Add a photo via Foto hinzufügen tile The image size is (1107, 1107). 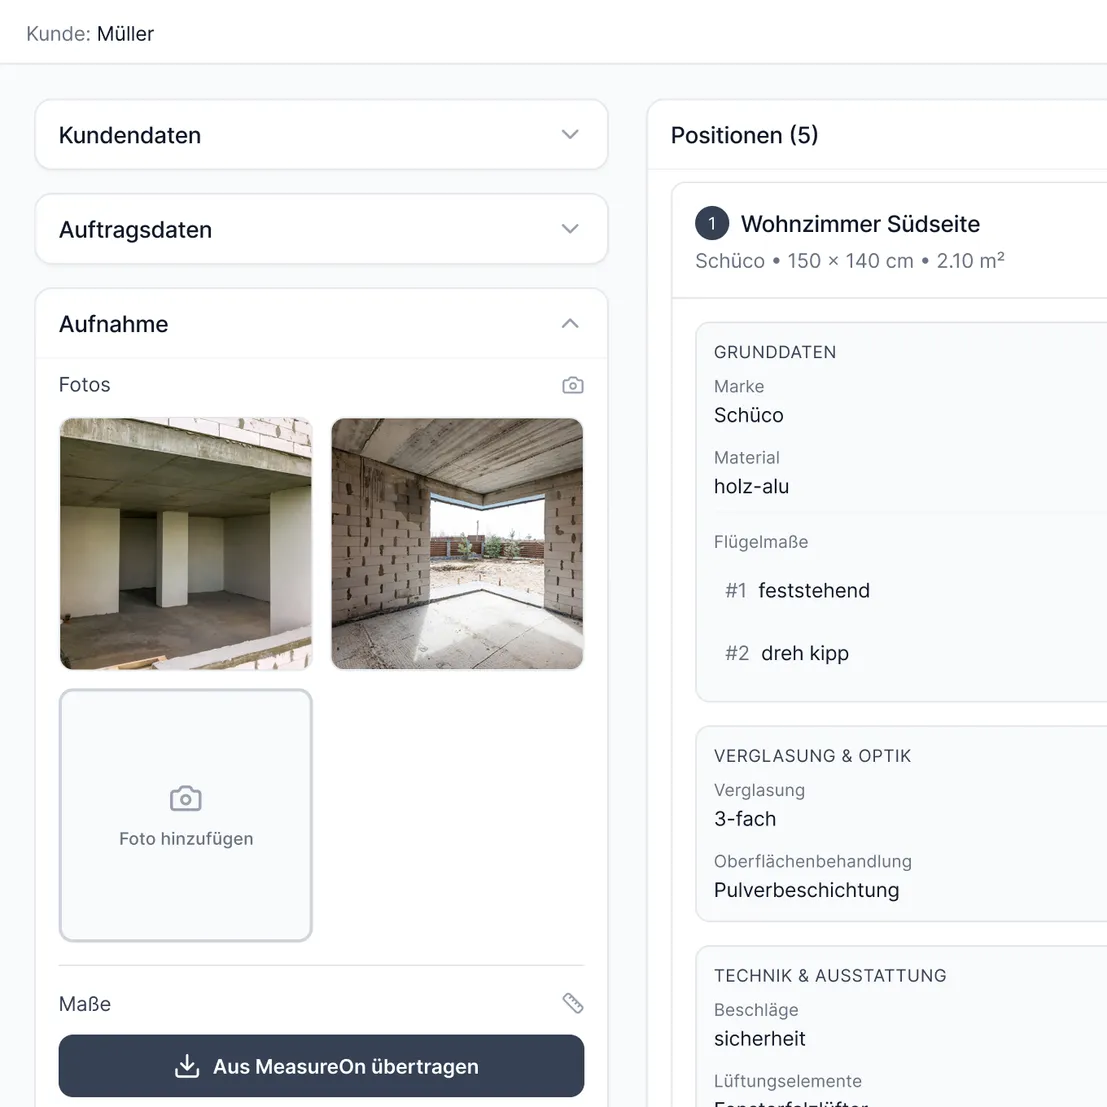tap(186, 815)
